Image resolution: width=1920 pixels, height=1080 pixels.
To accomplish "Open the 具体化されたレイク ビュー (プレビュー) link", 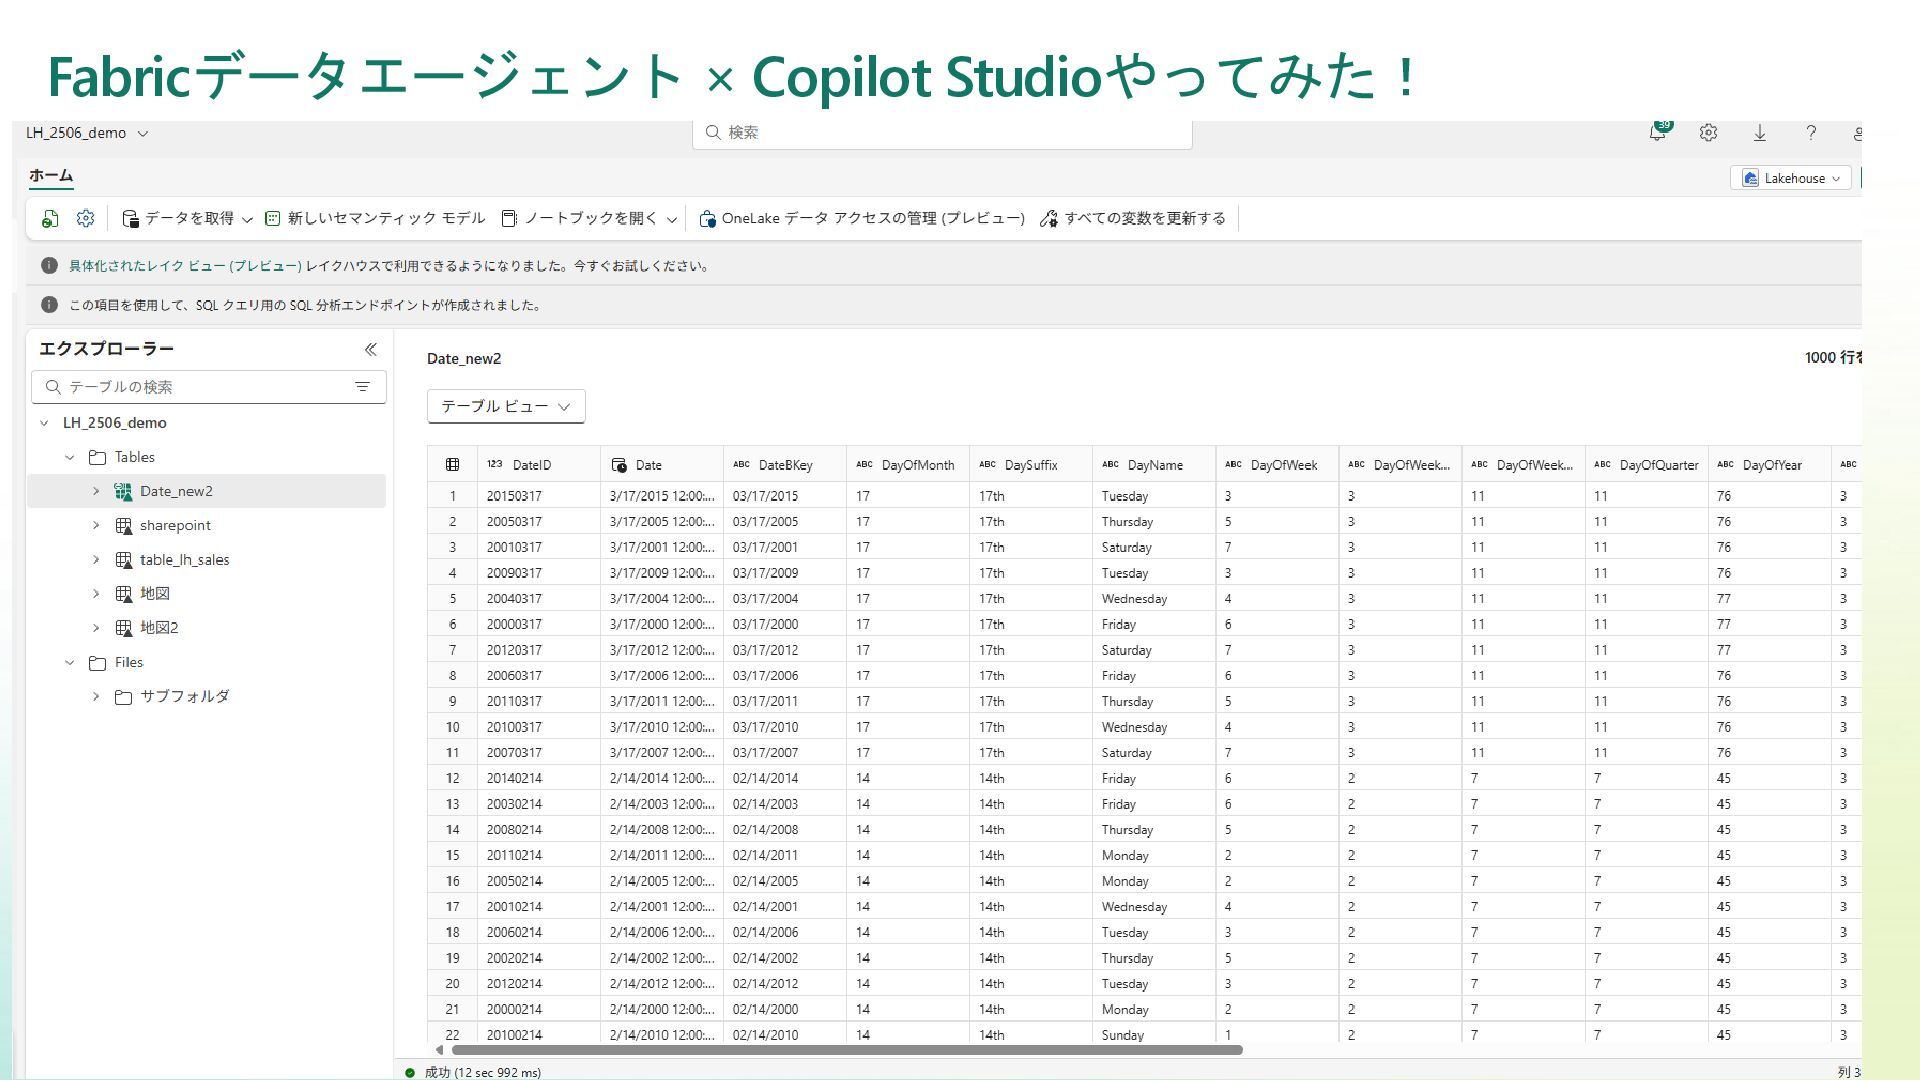I will click(185, 266).
